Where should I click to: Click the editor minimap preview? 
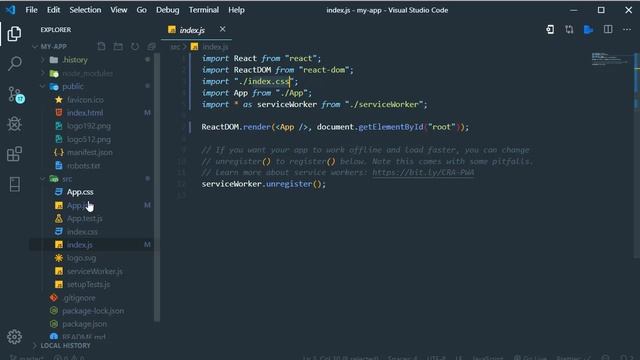click(x=610, y=59)
